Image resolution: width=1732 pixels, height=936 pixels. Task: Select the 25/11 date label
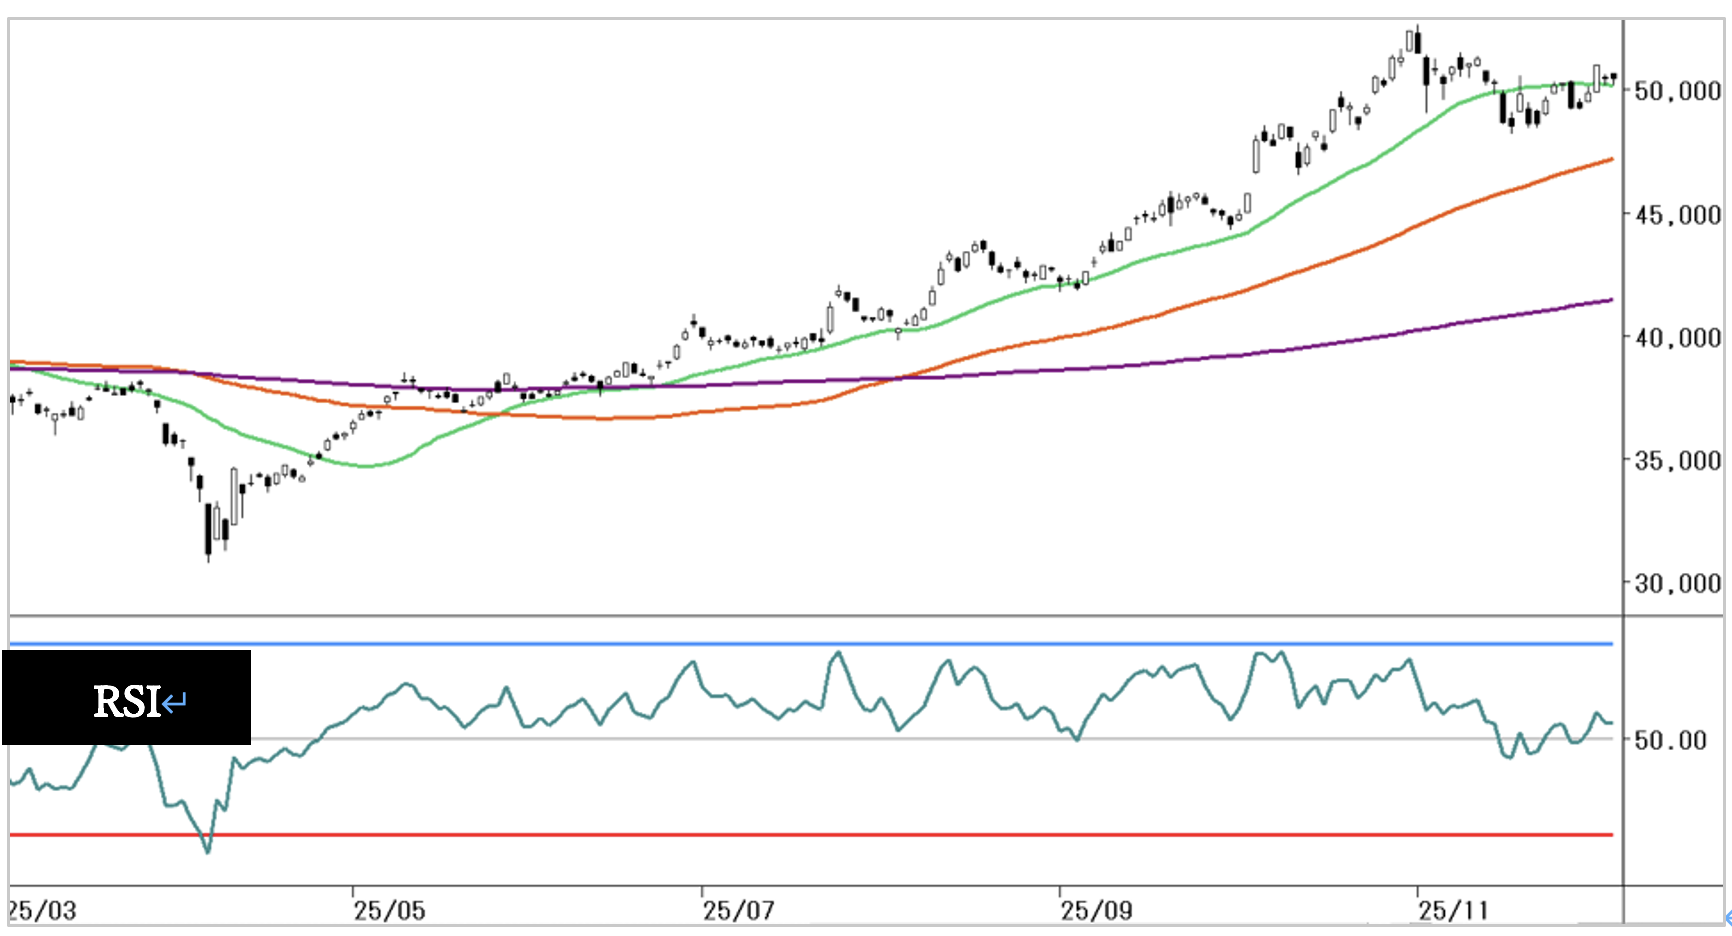(1453, 911)
